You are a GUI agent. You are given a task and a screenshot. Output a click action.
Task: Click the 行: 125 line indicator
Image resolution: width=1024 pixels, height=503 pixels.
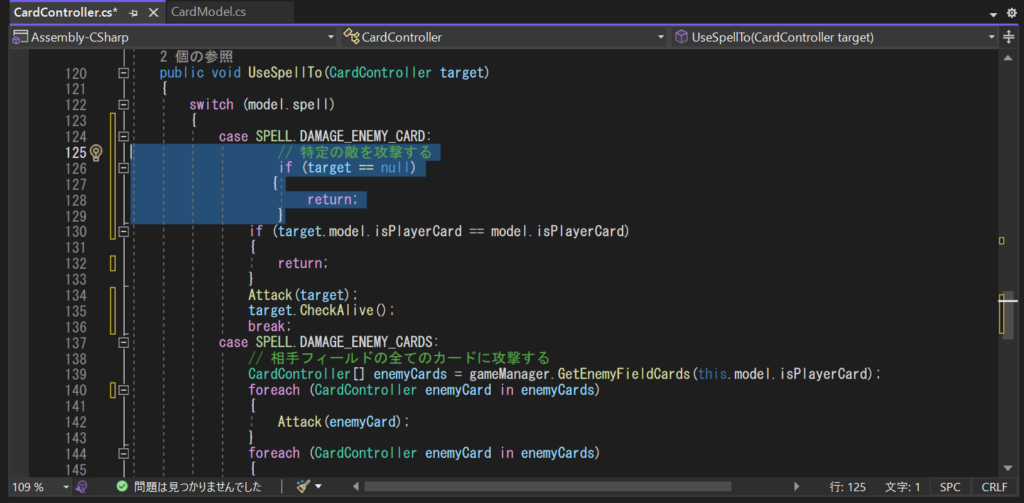click(848, 487)
